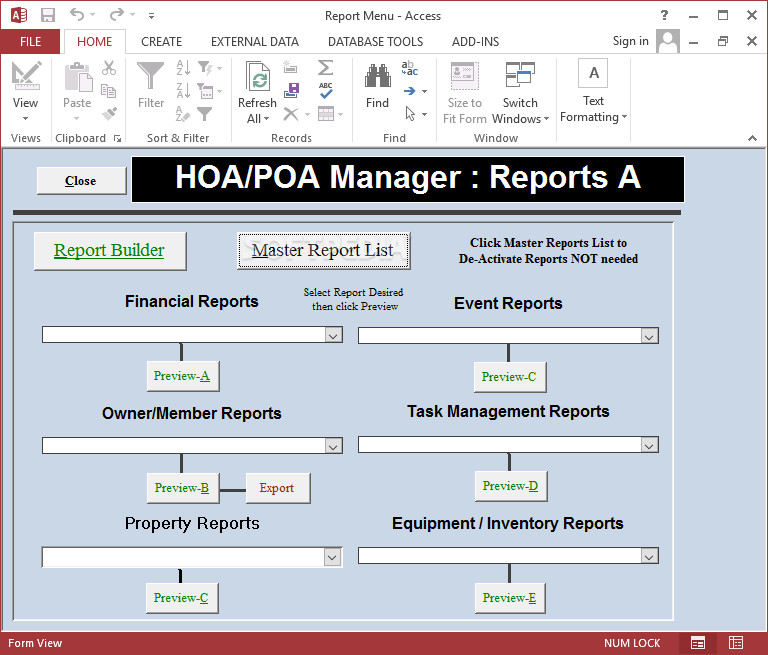The image size is (768, 655).
Task: Click the Select pointer icon in the Find group
Action: [410, 114]
